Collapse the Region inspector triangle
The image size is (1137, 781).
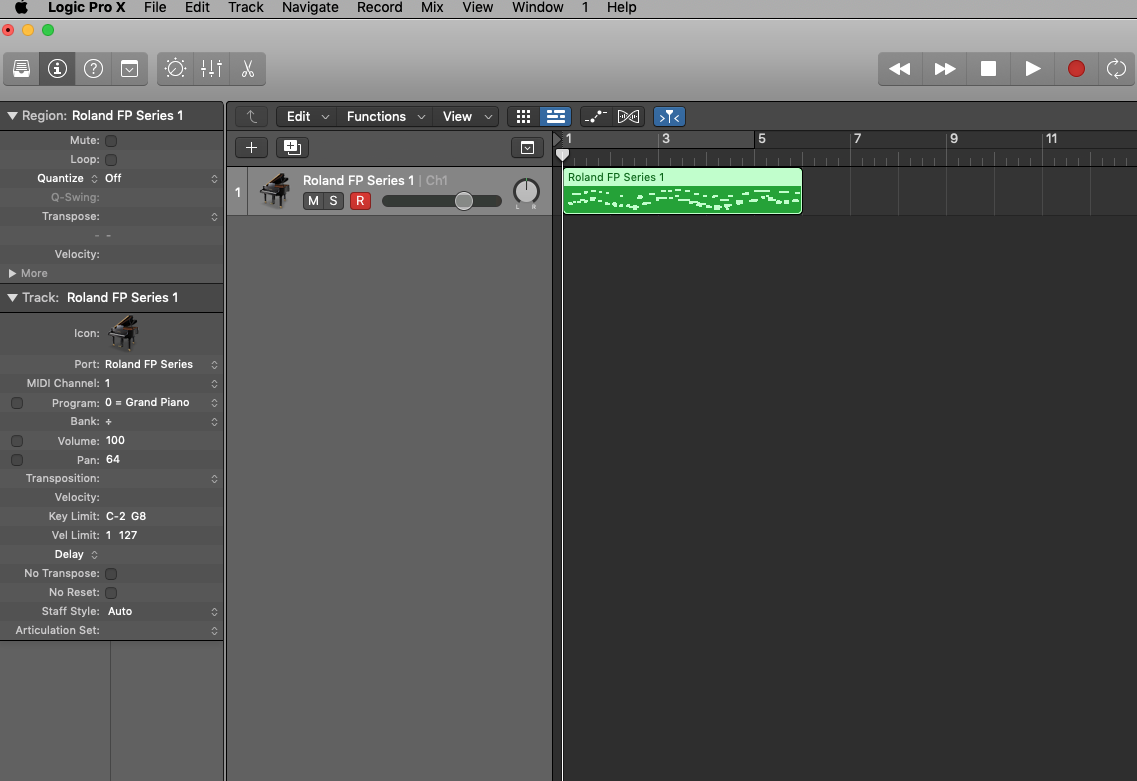(x=12, y=115)
